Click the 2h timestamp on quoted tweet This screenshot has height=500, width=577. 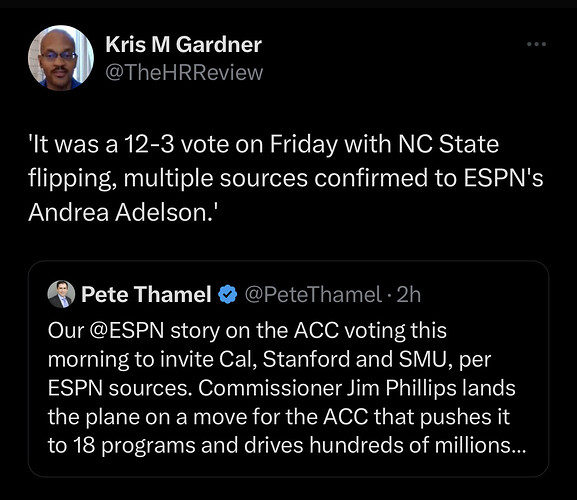[x=408, y=294]
